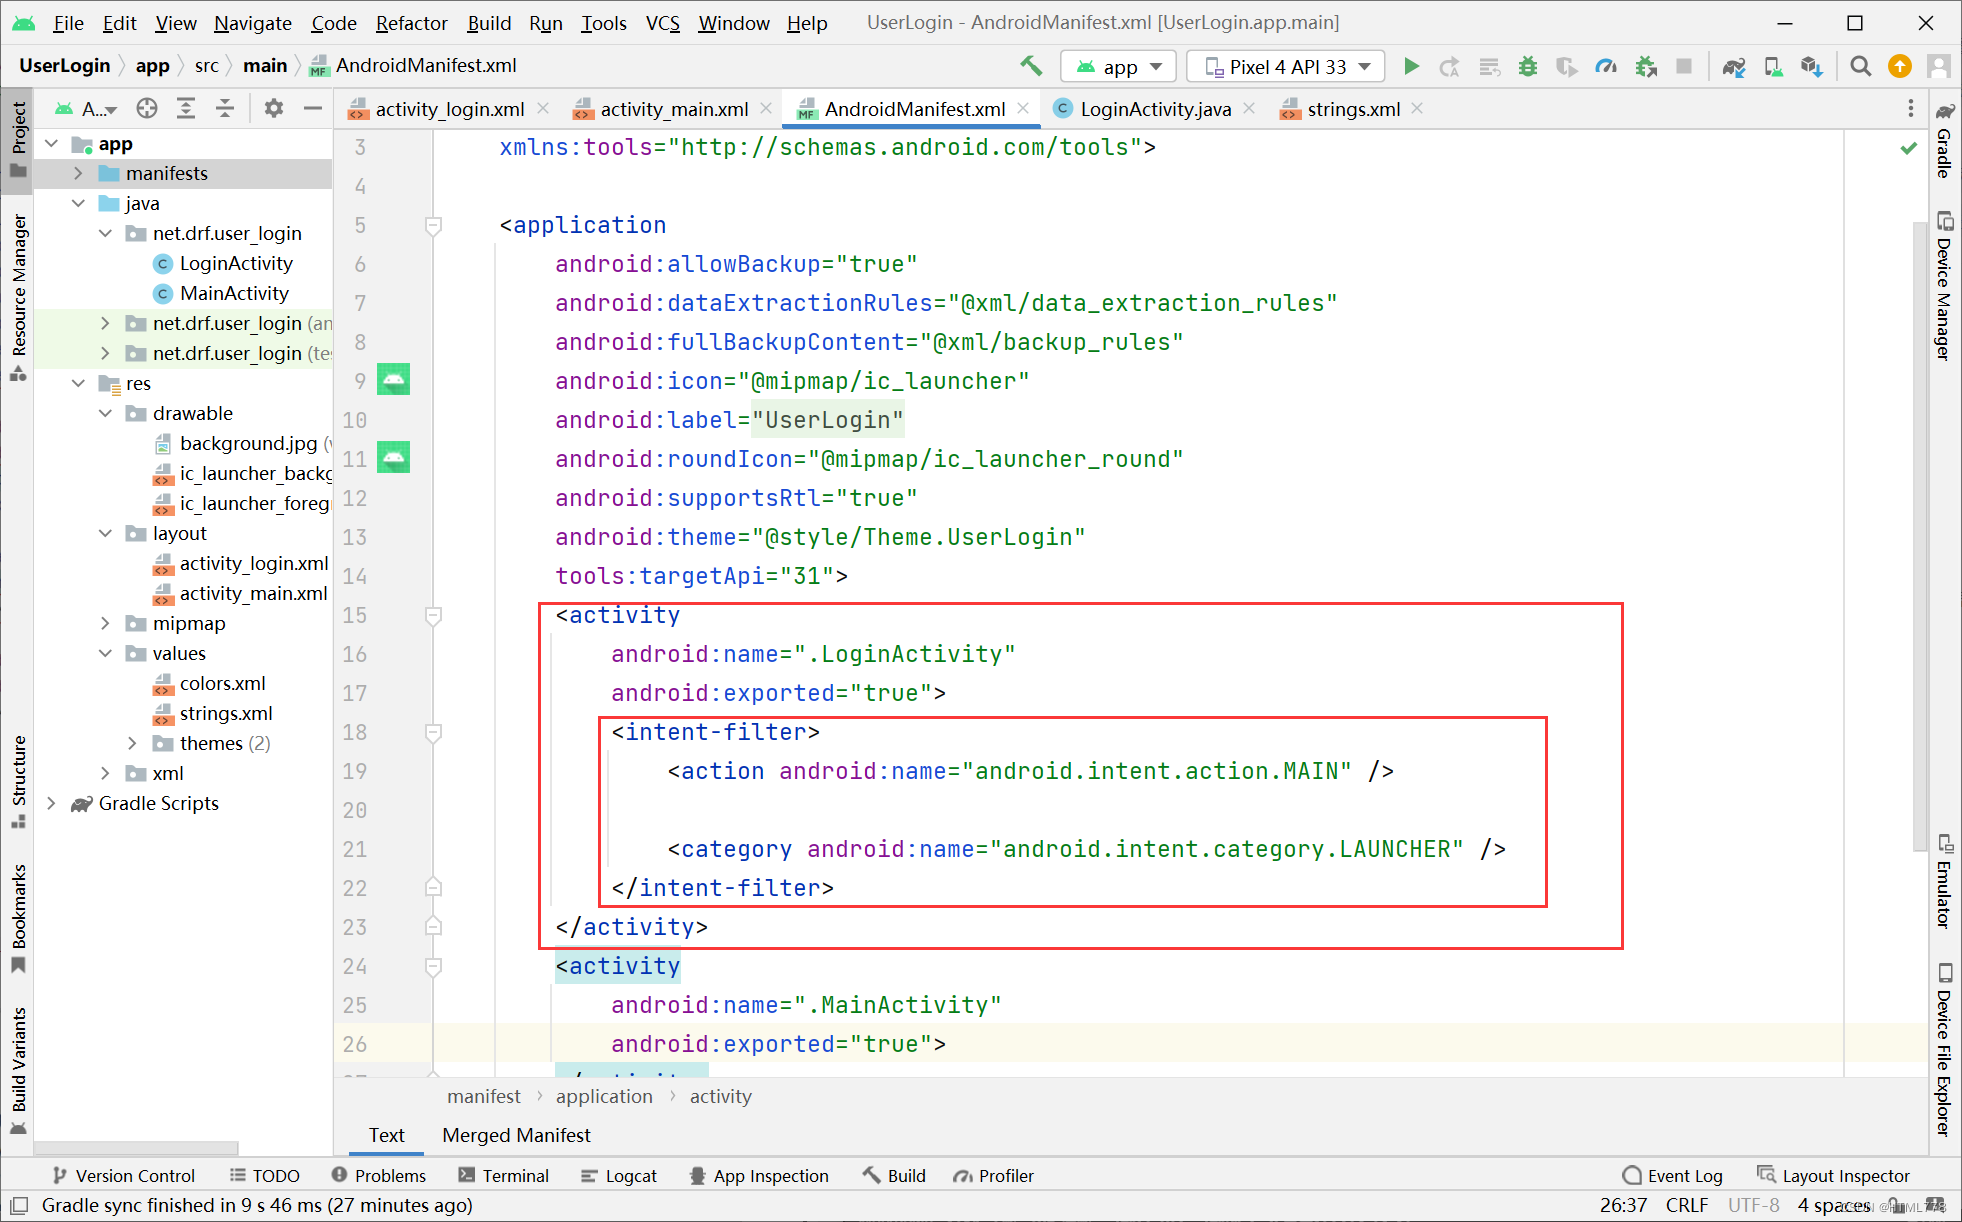Image resolution: width=1962 pixels, height=1222 pixels.
Task: Open the Merged Manifest tab
Action: [516, 1135]
